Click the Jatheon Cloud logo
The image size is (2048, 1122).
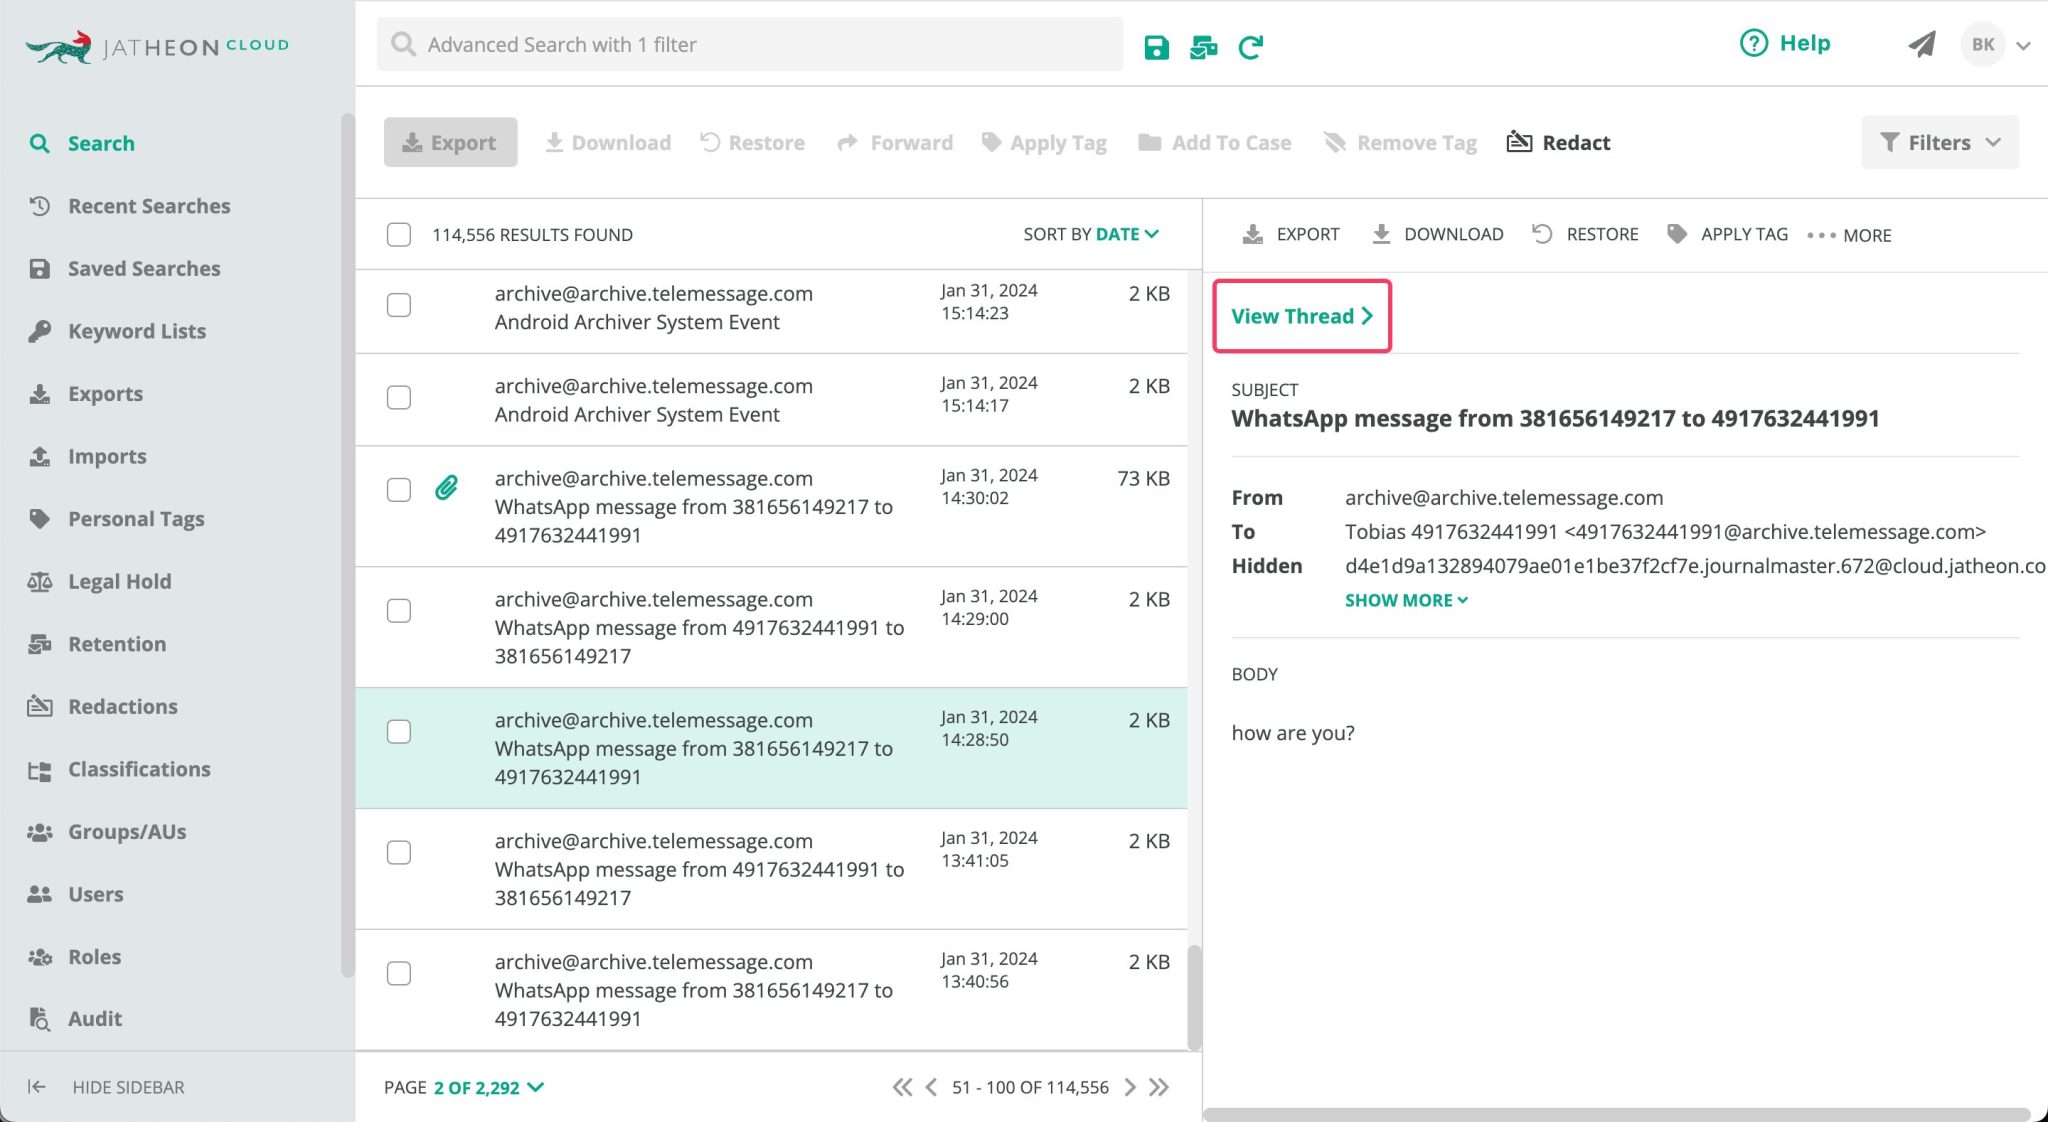click(x=157, y=44)
